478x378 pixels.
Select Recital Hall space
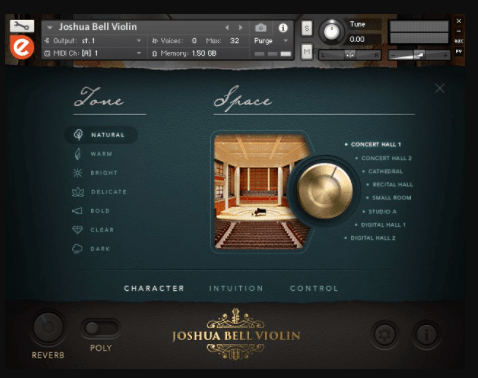(x=390, y=184)
